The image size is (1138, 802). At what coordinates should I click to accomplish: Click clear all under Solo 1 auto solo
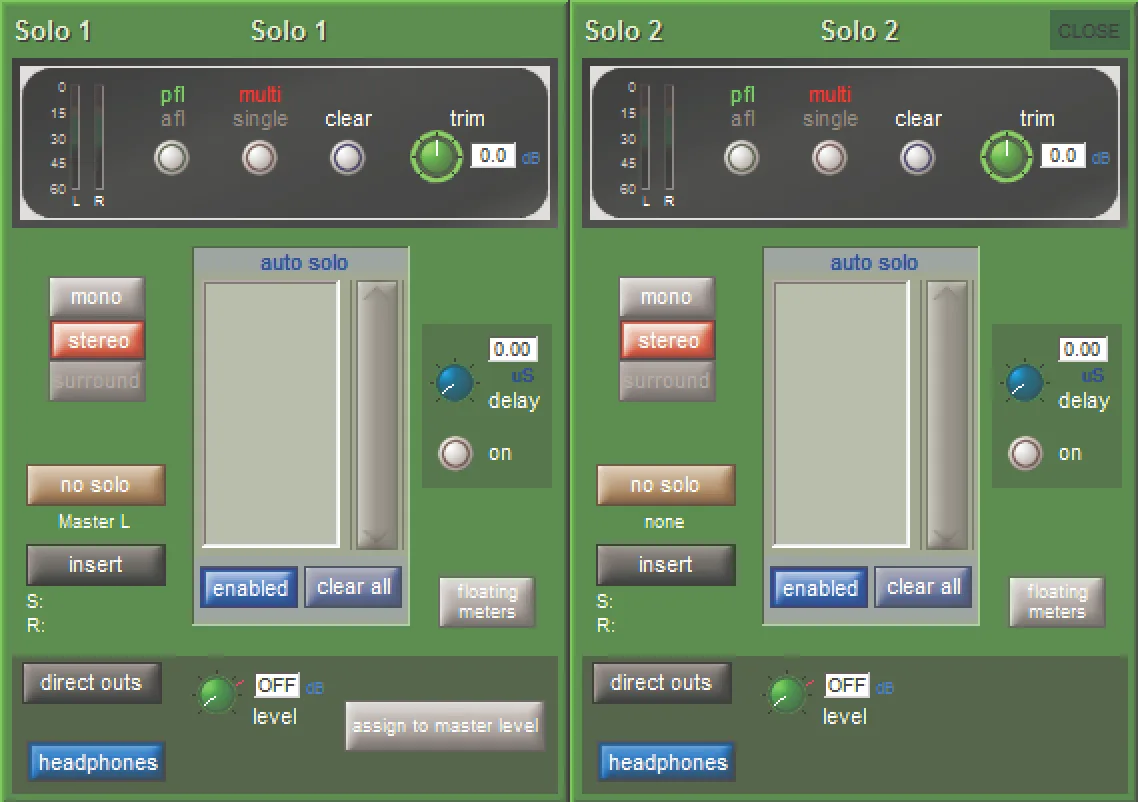pos(353,586)
